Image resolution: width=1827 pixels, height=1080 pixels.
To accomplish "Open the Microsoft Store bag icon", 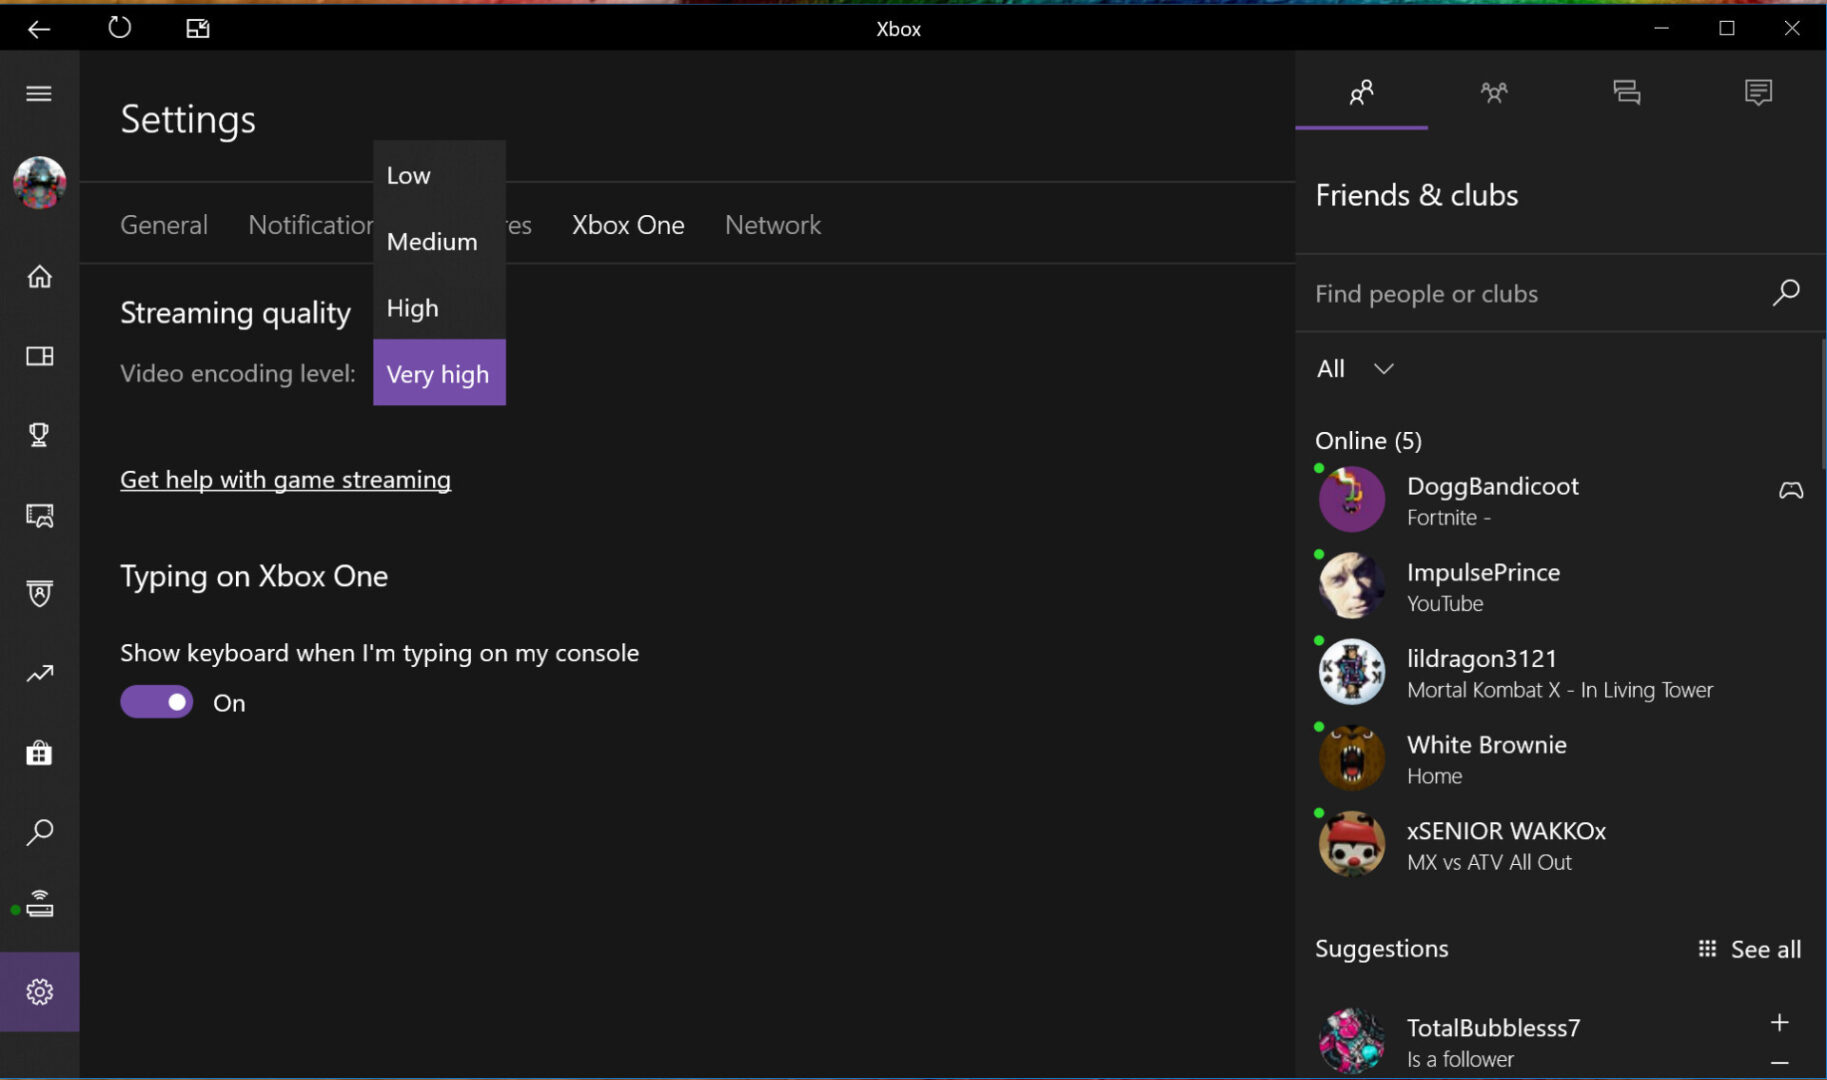I will click(39, 752).
